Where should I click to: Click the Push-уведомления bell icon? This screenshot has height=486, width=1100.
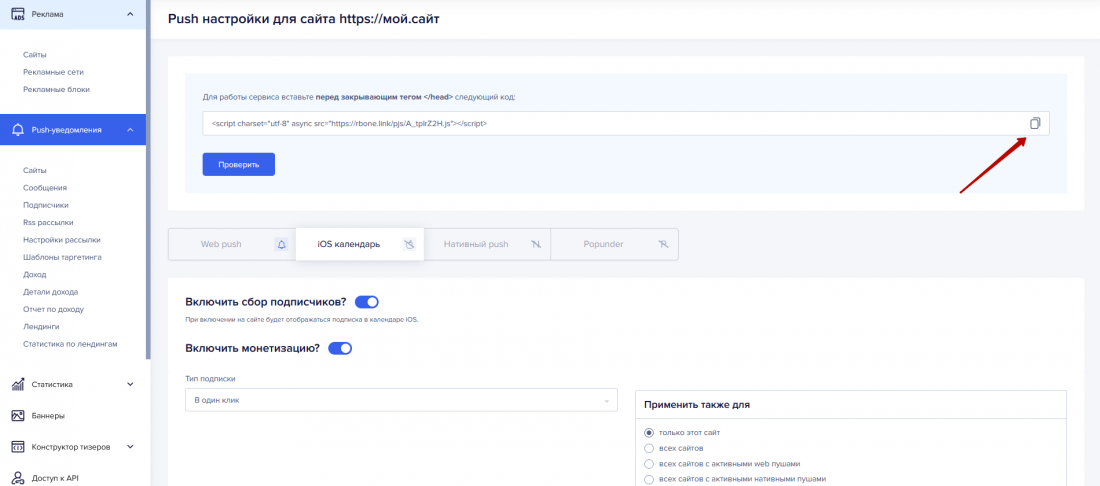point(19,130)
